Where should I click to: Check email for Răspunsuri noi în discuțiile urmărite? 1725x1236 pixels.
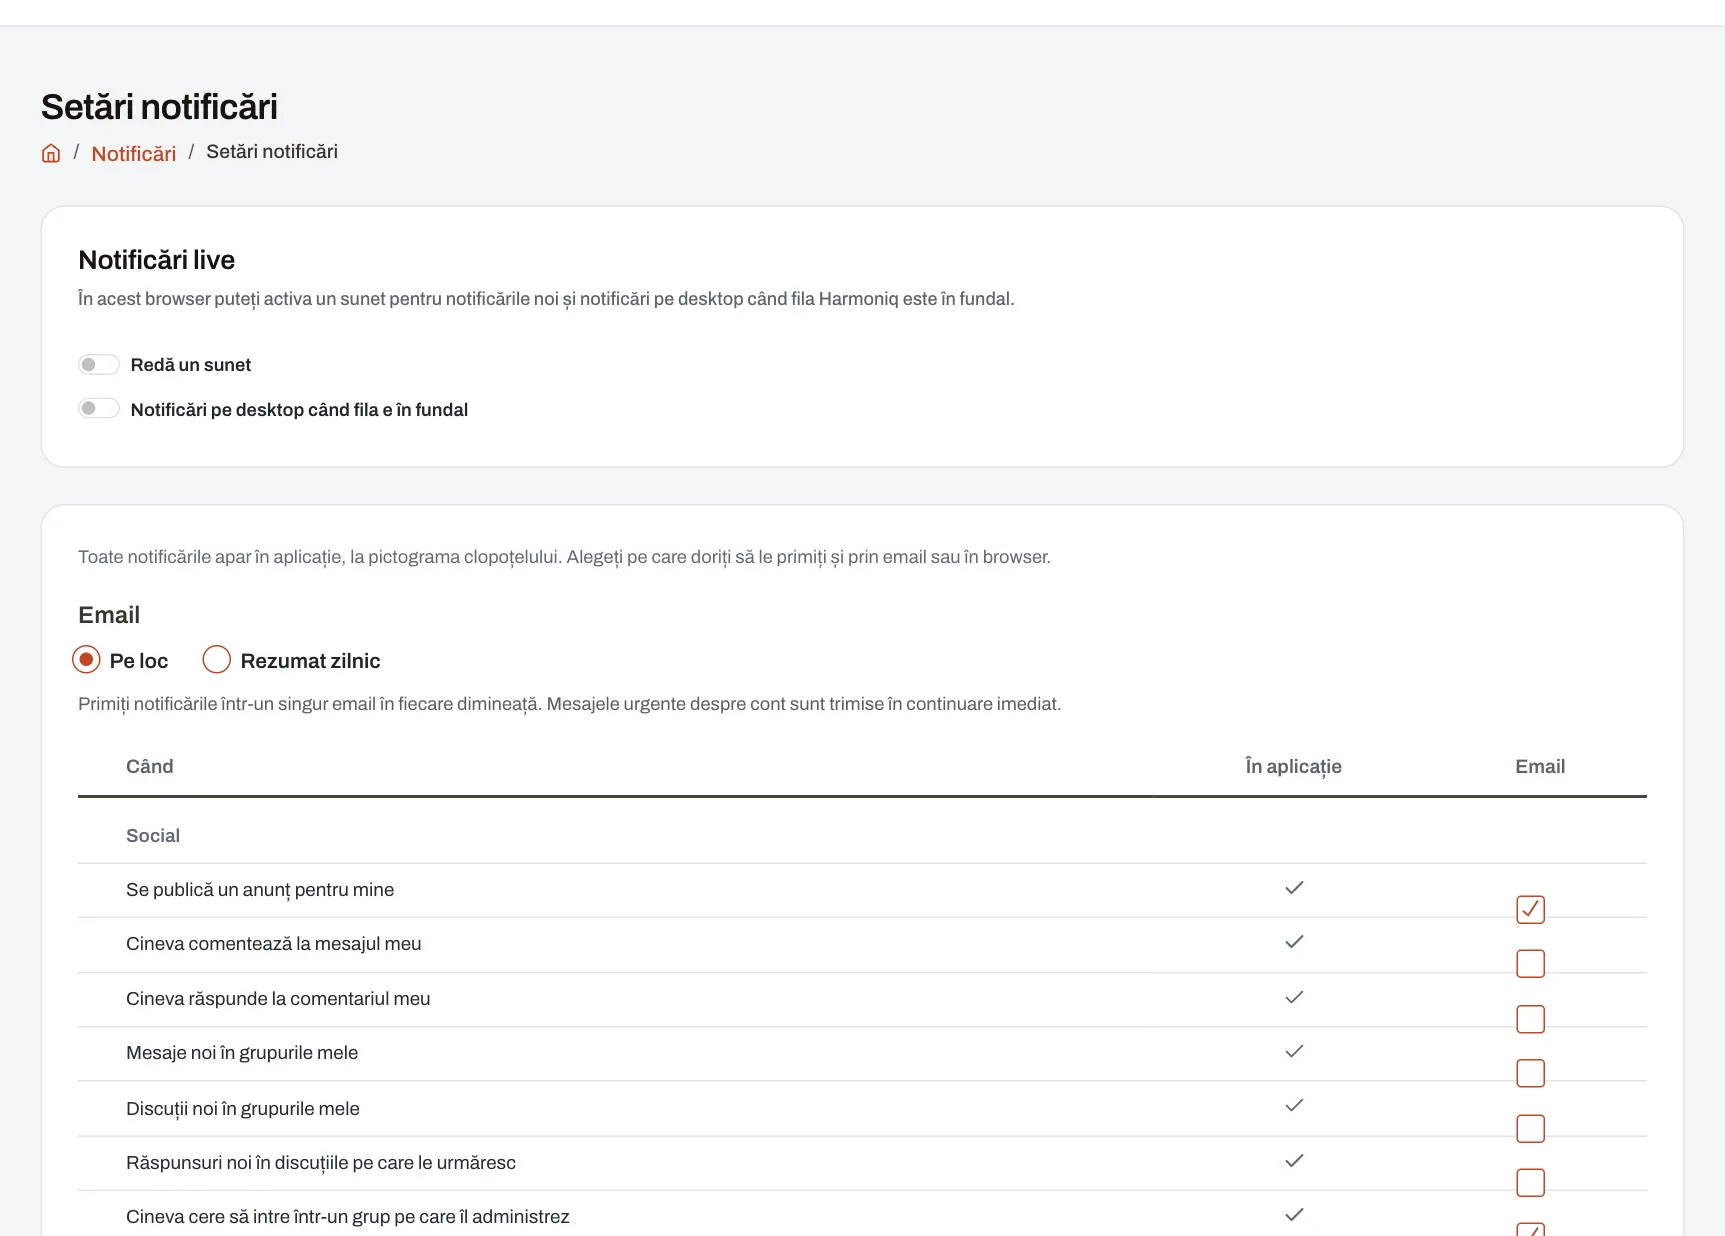coord(1530,1183)
